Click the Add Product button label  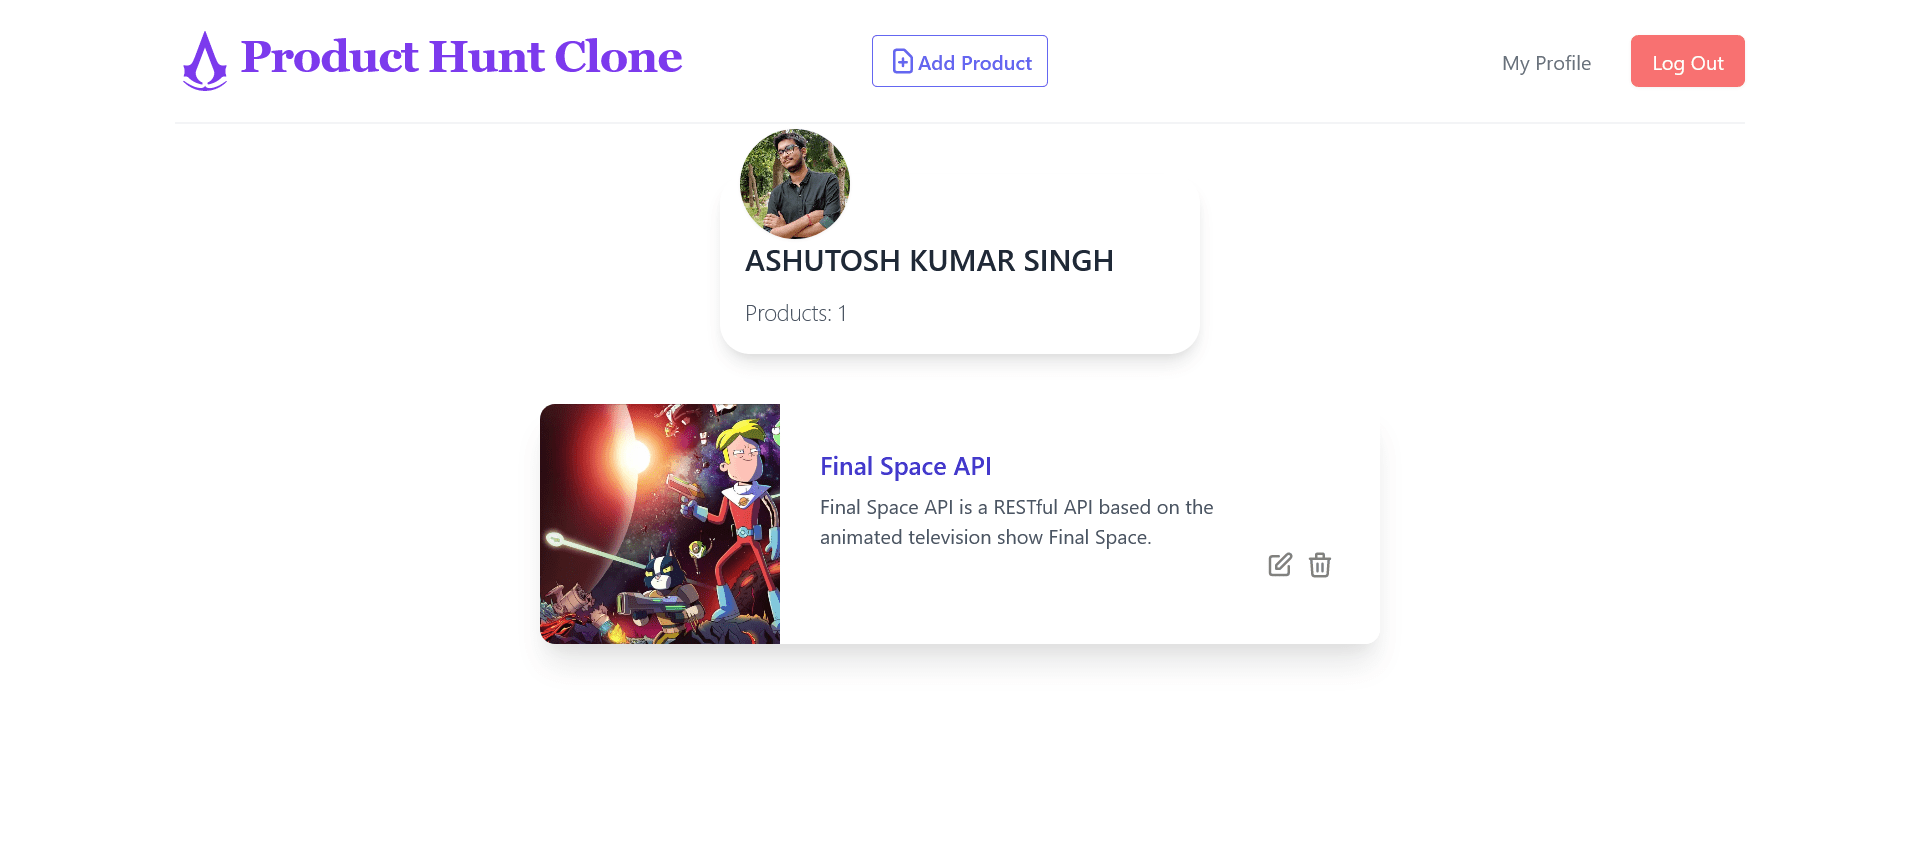(975, 63)
